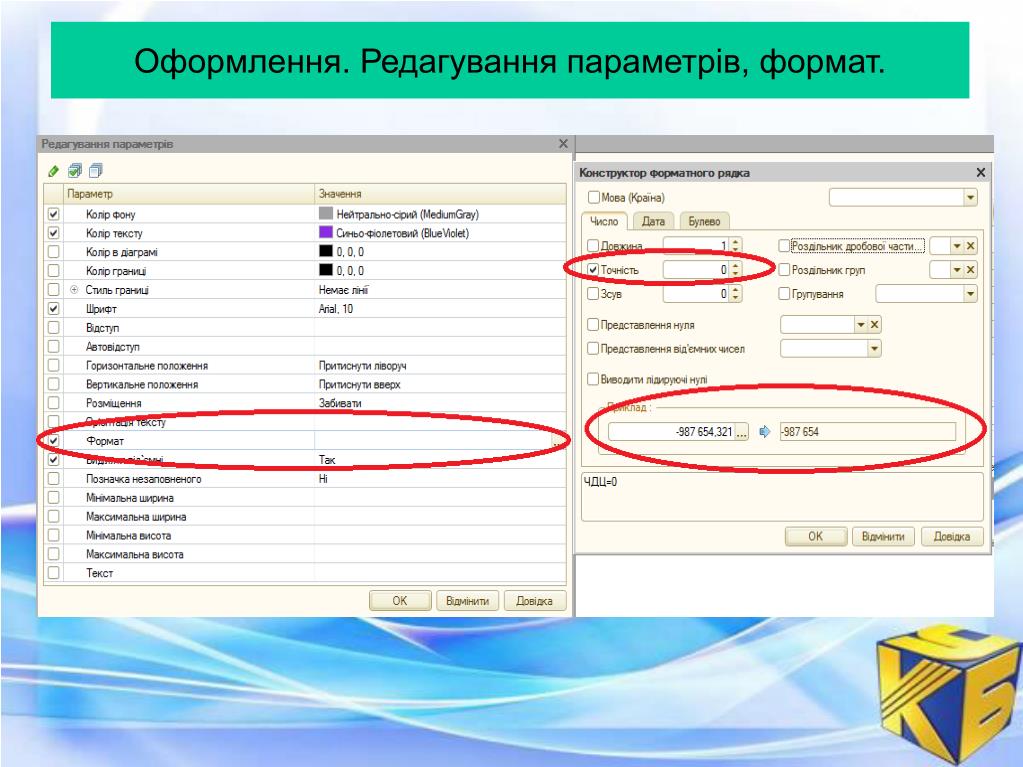Click blue arrow icon in example area
The width and height of the screenshot is (1023, 767).
[x=765, y=432]
